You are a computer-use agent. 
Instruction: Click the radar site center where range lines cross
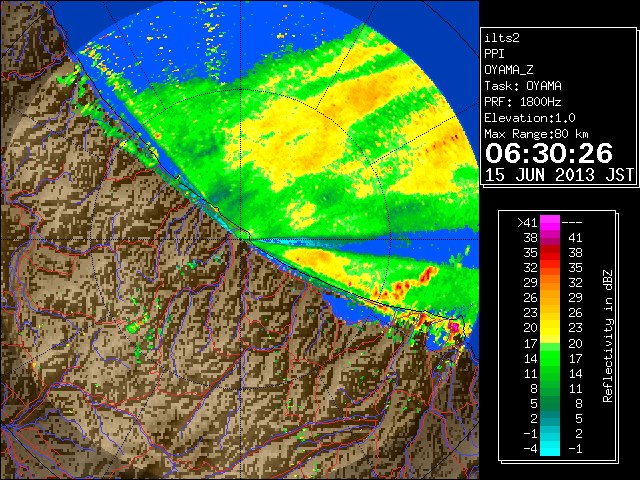coord(241,240)
